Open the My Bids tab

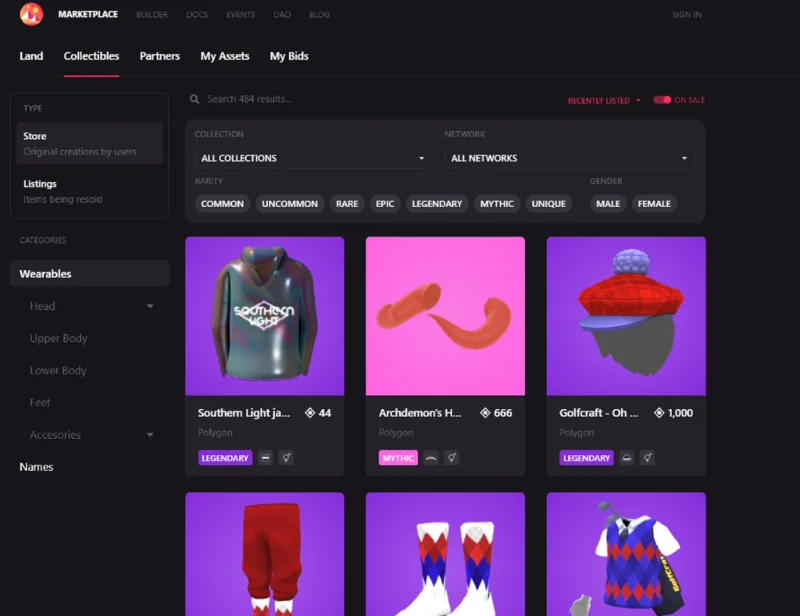coord(289,56)
